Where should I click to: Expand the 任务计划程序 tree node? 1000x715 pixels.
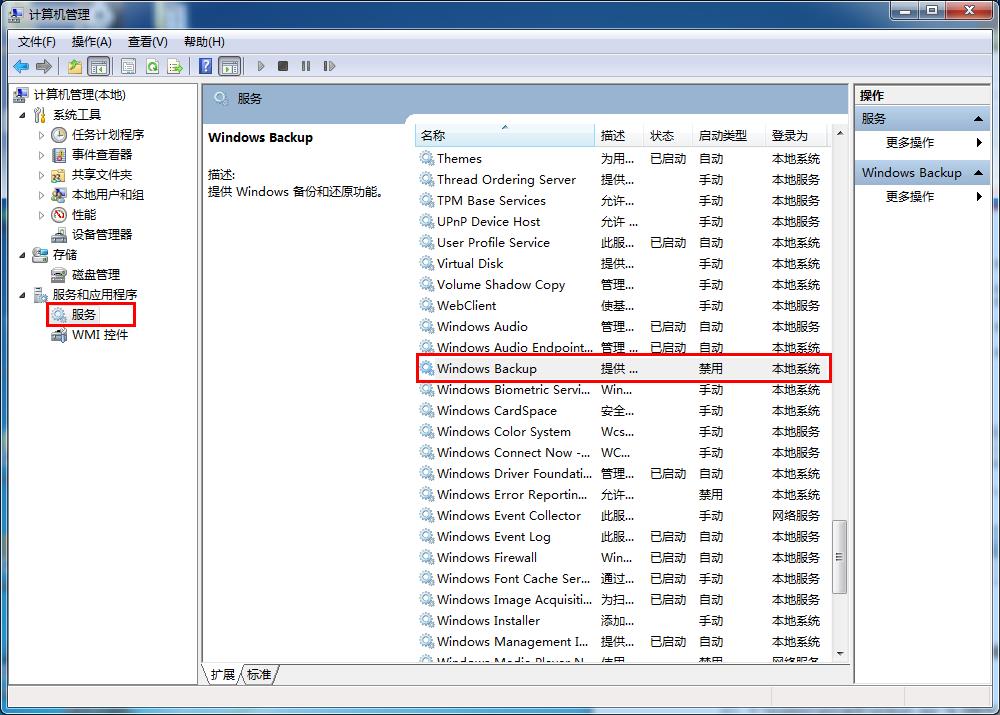click(41, 135)
